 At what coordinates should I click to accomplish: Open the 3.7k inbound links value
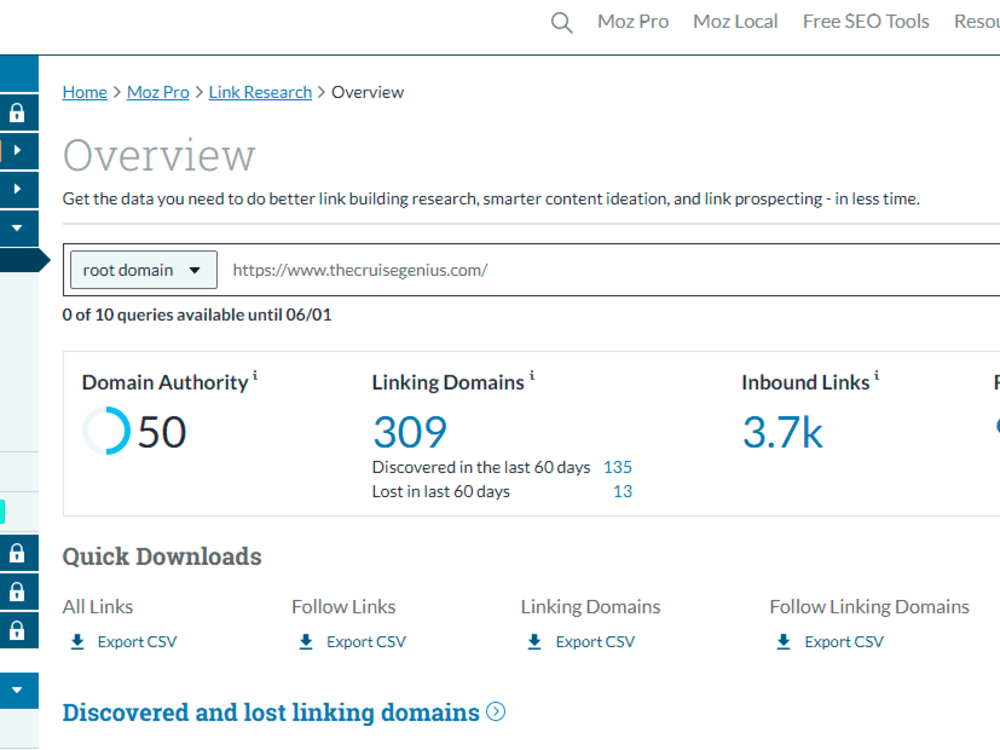[x=783, y=432]
